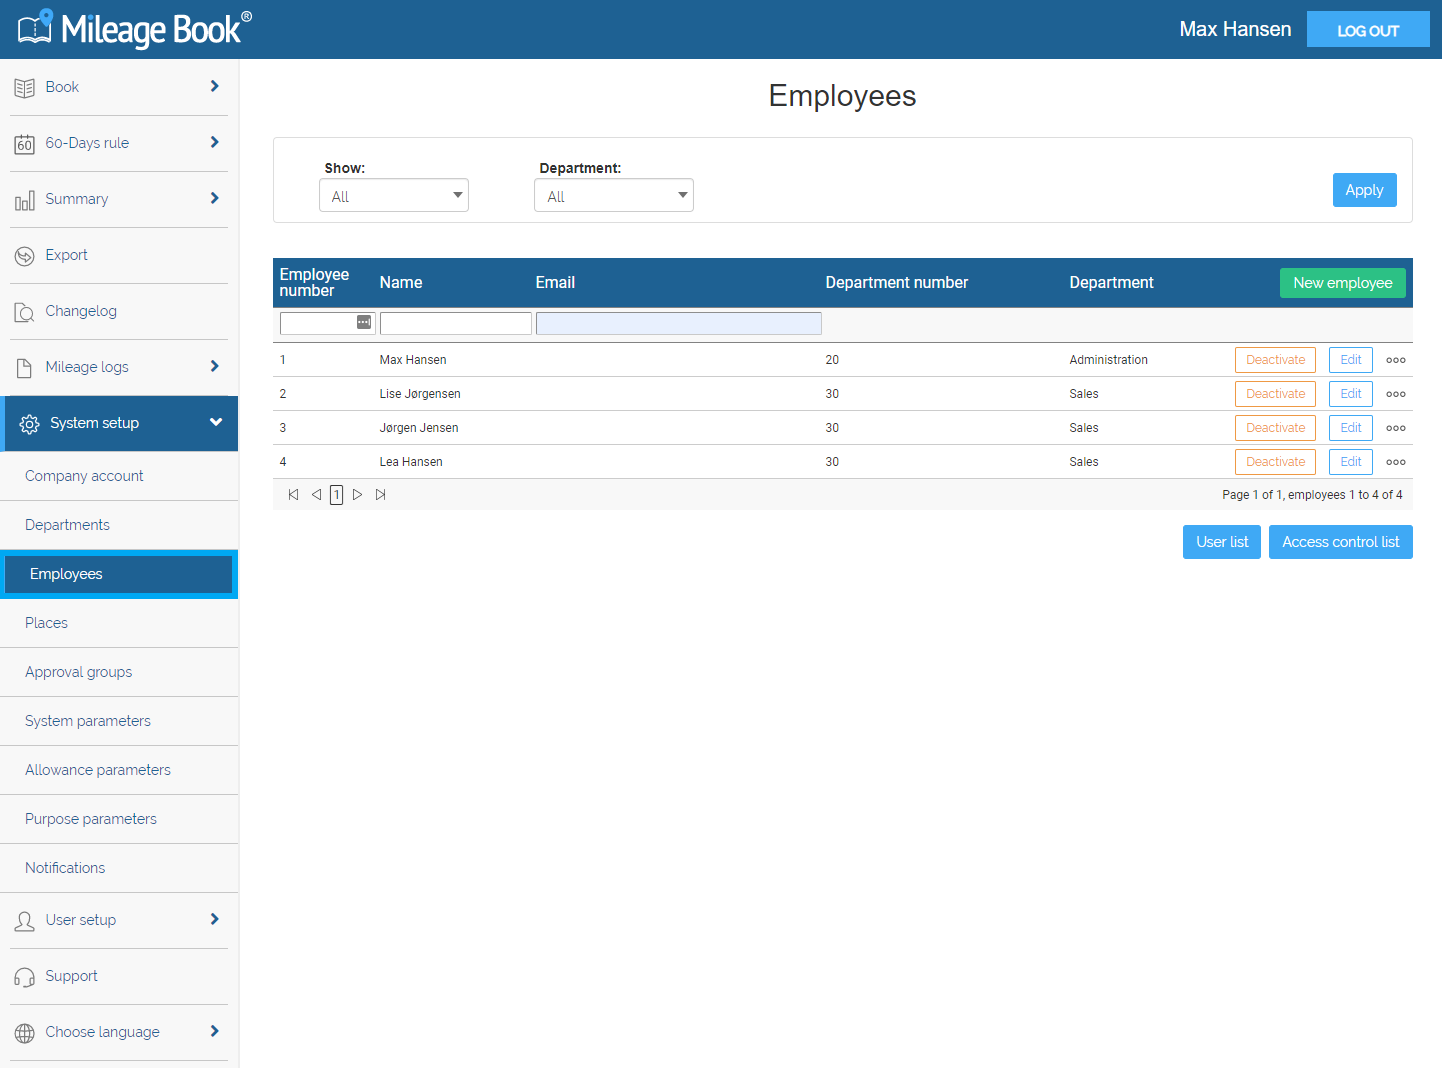This screenshot has height=1068, width=1442.
Task: Sort by Department number column header
Action: (896, 283)
